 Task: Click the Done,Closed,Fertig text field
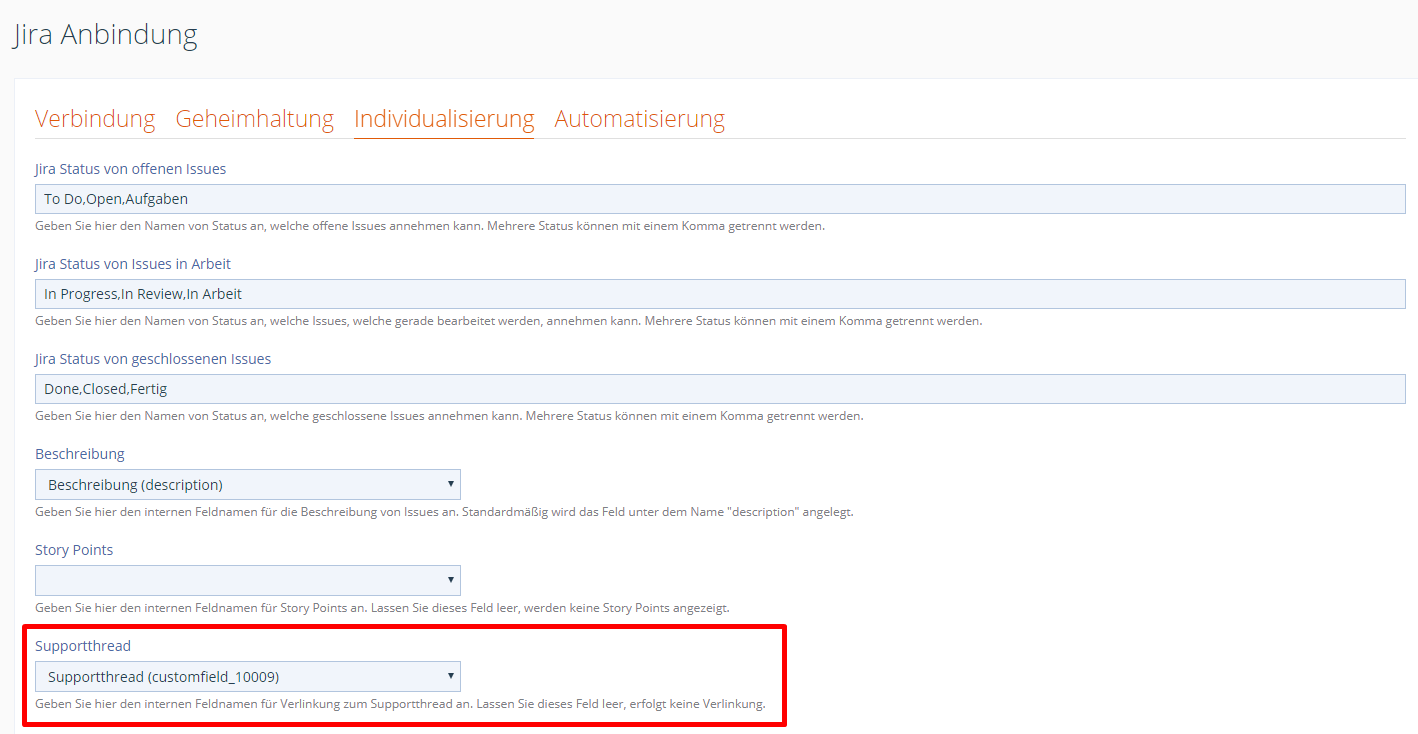point(720,389)
